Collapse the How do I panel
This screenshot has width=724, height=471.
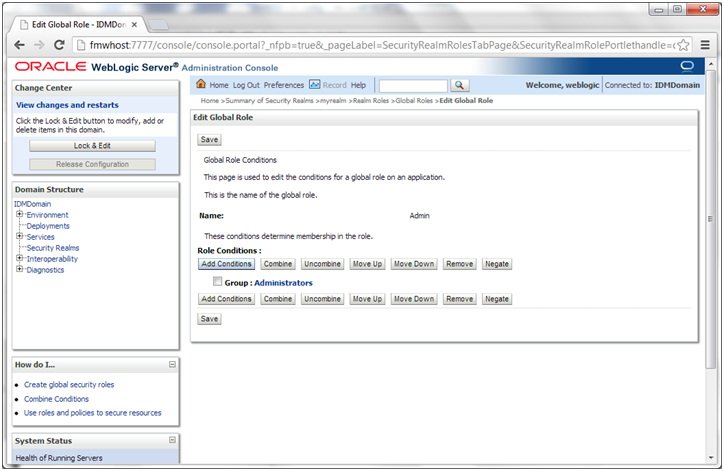point(172,364)
